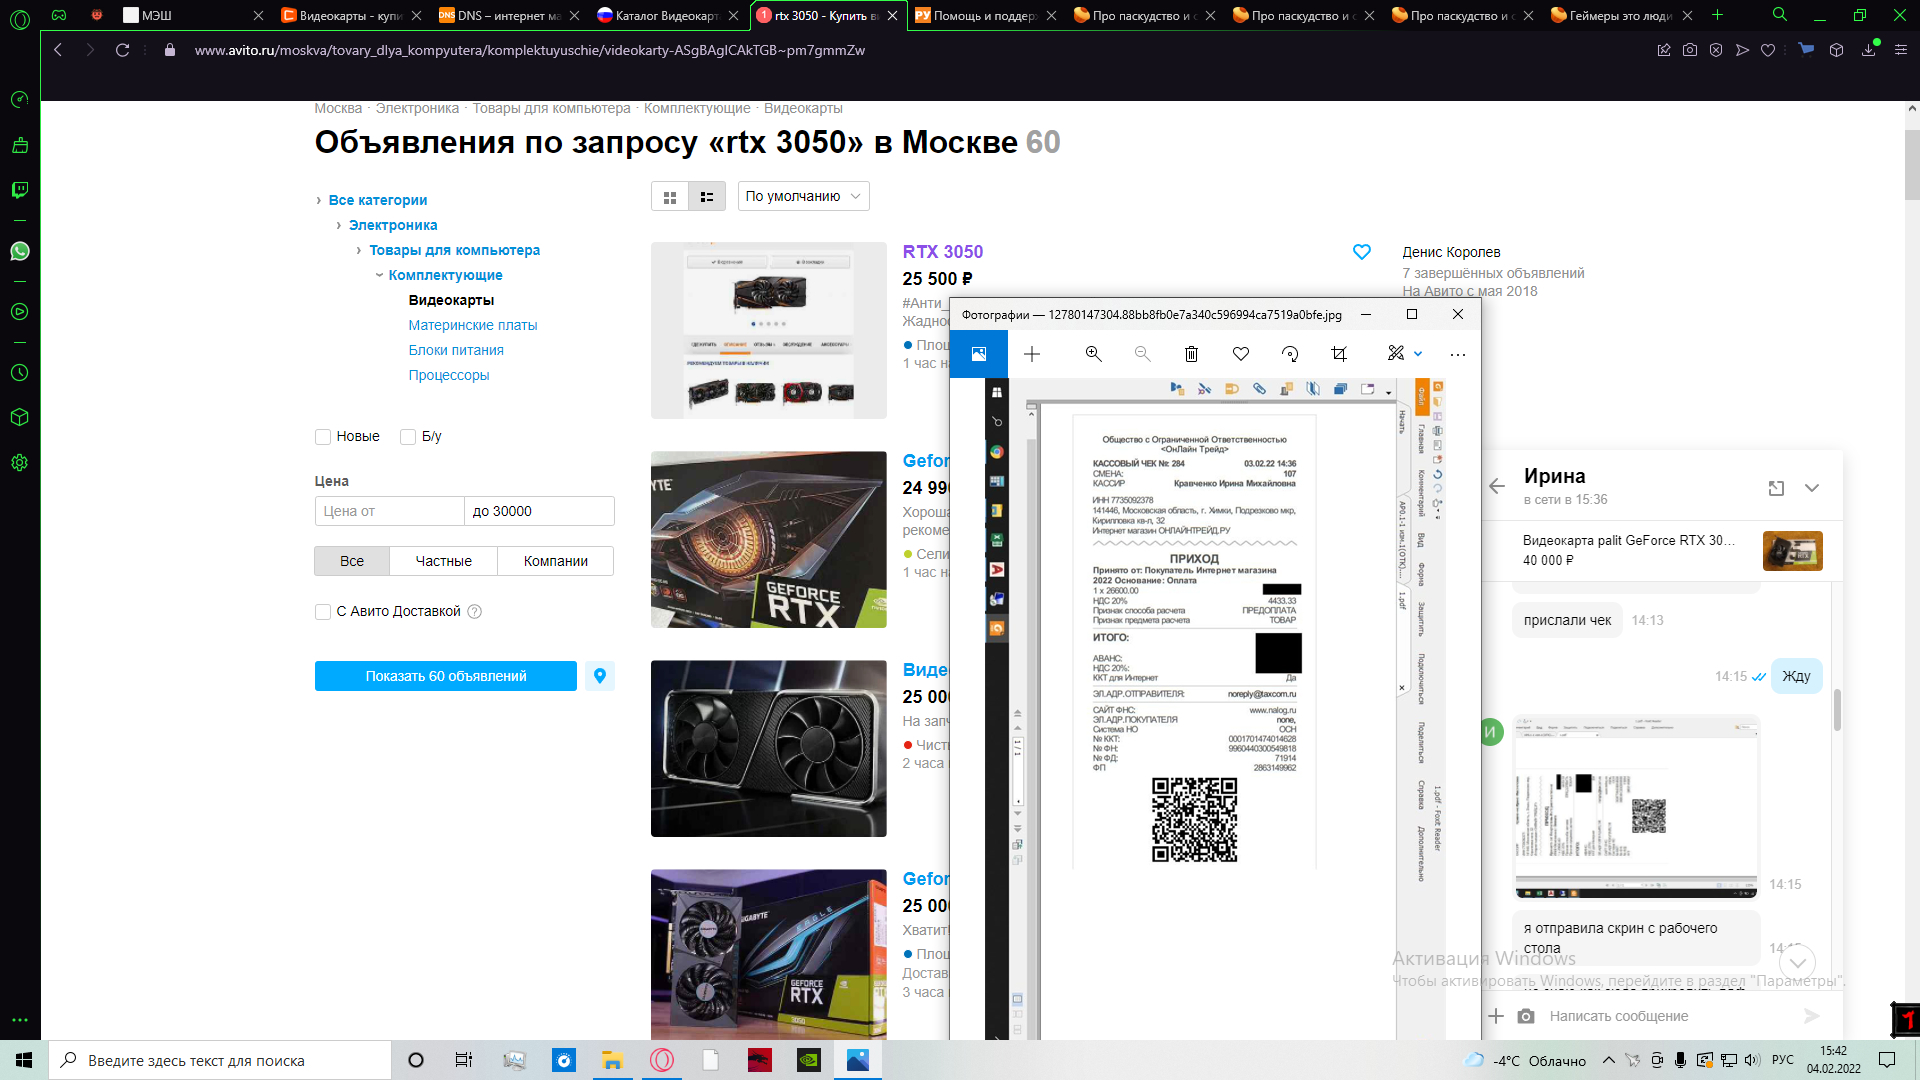Open Opera history clock icon in sidebar
This screenshot has height=1080, width=1920.
click(20, 372)
